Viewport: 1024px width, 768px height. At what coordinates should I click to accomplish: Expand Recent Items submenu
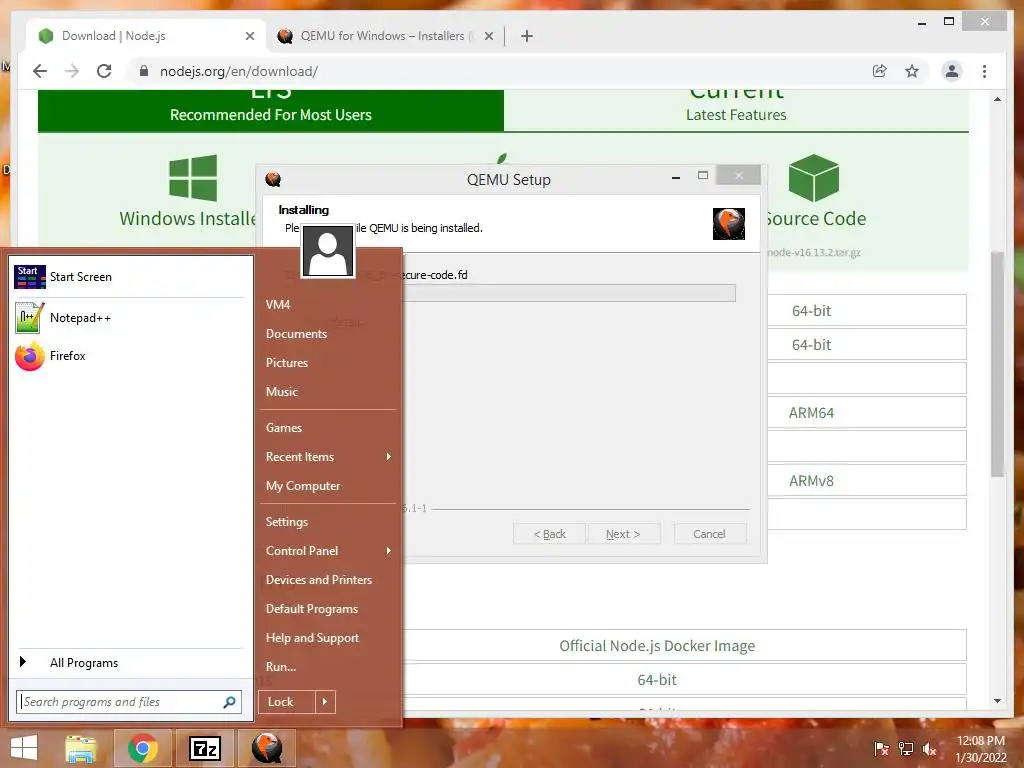click(389, 456)
